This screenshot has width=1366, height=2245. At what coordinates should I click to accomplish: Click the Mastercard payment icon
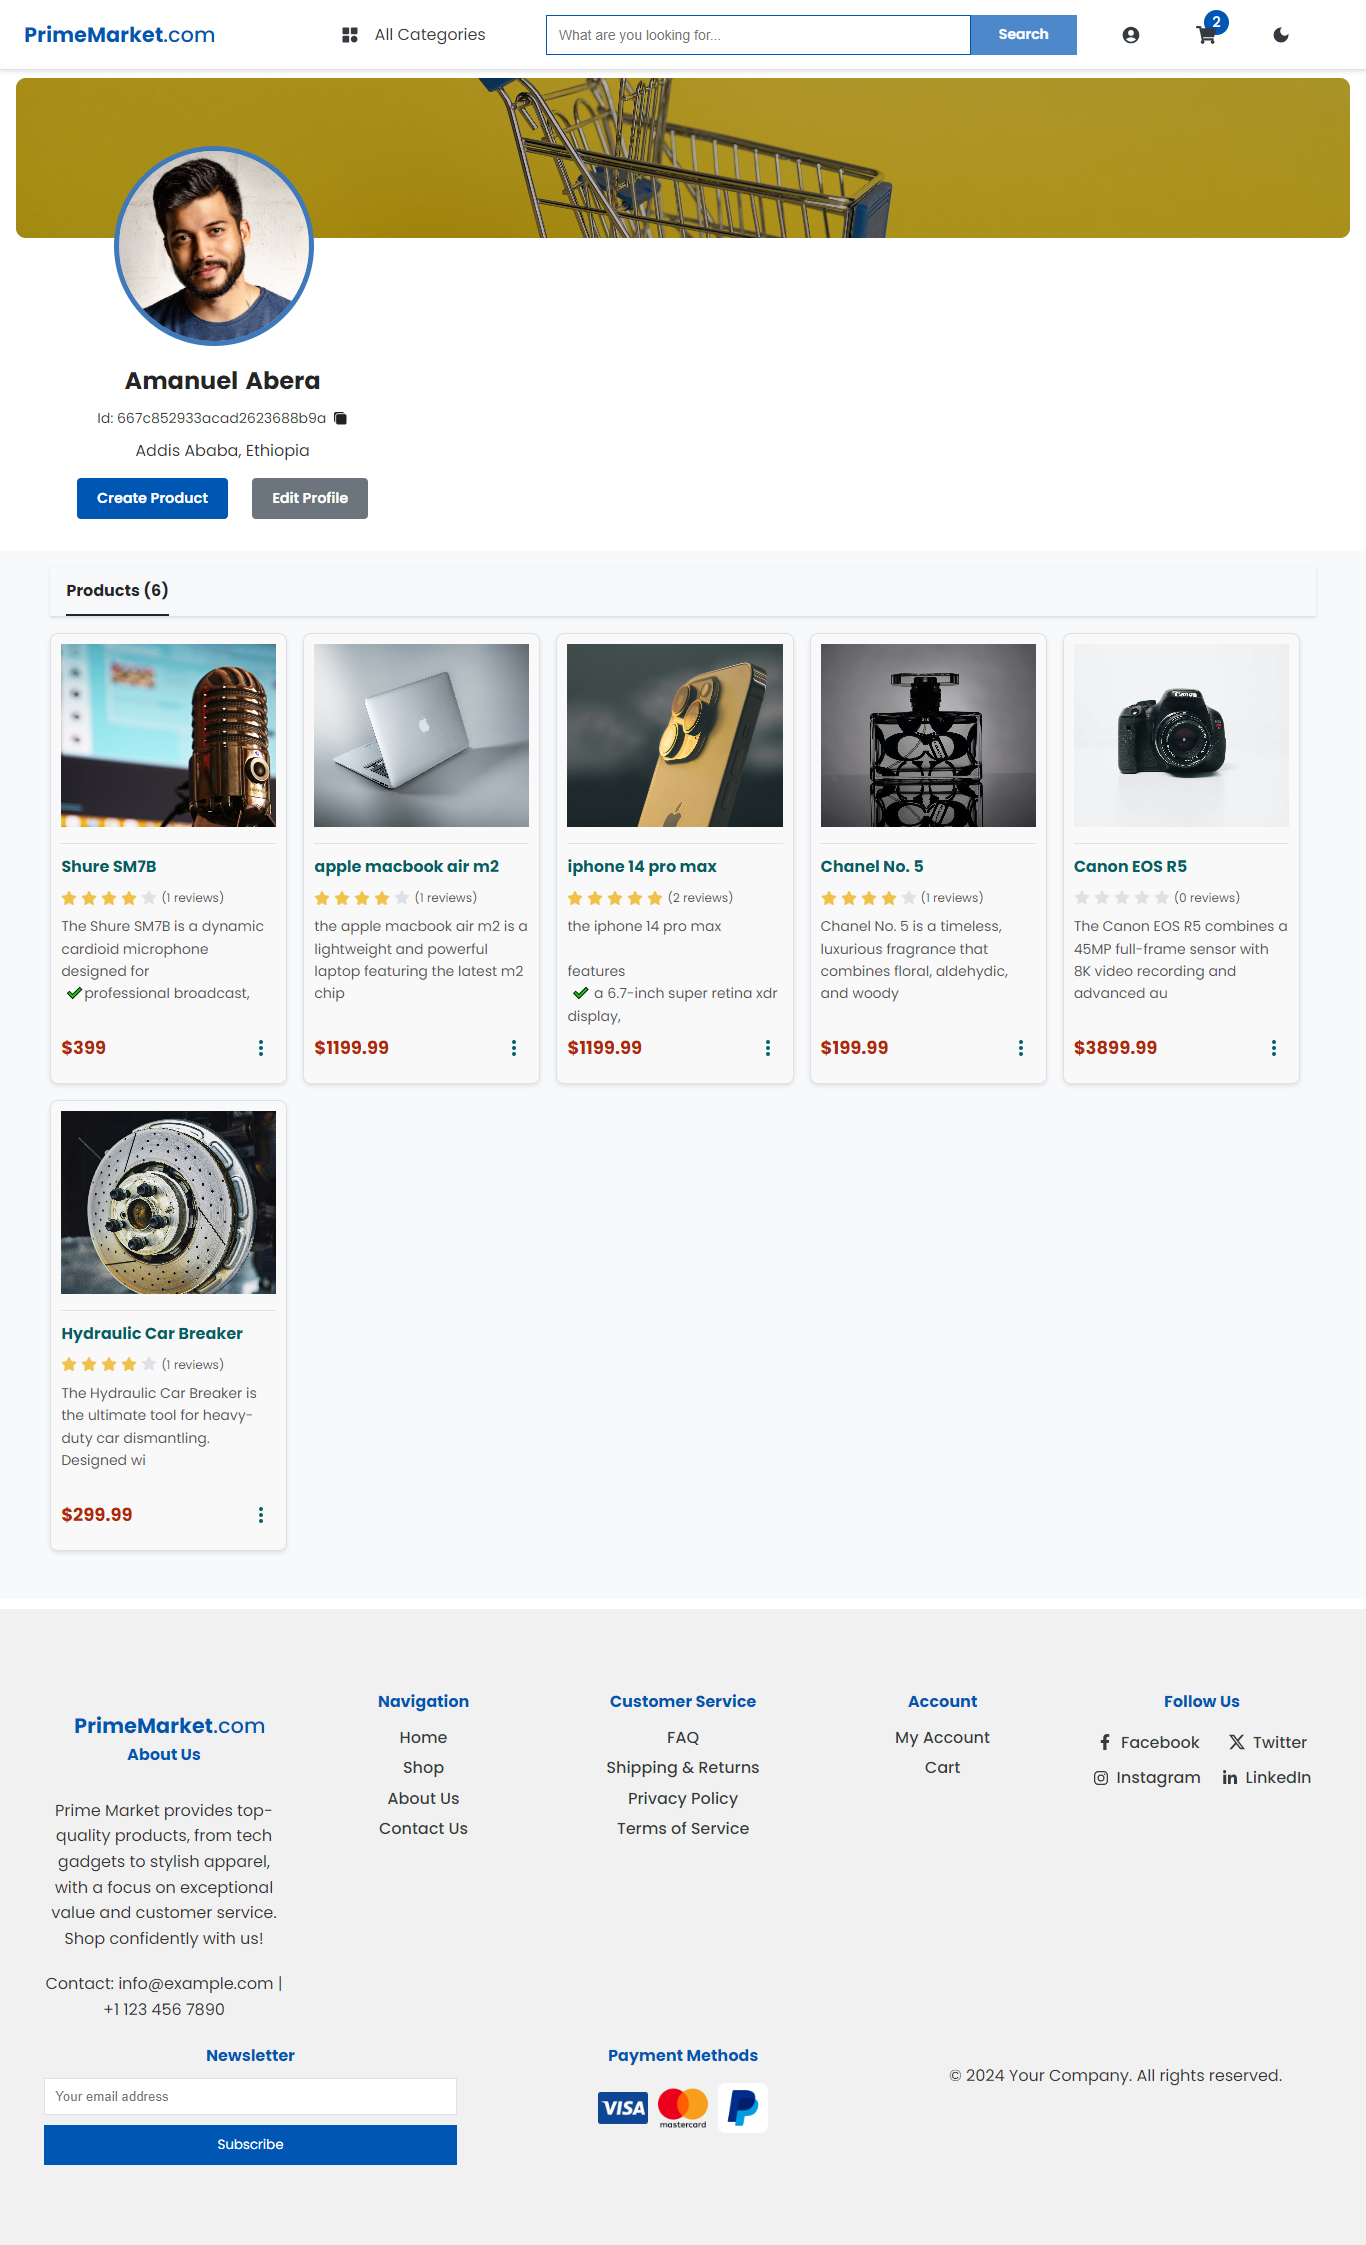tap(683, 2108)
